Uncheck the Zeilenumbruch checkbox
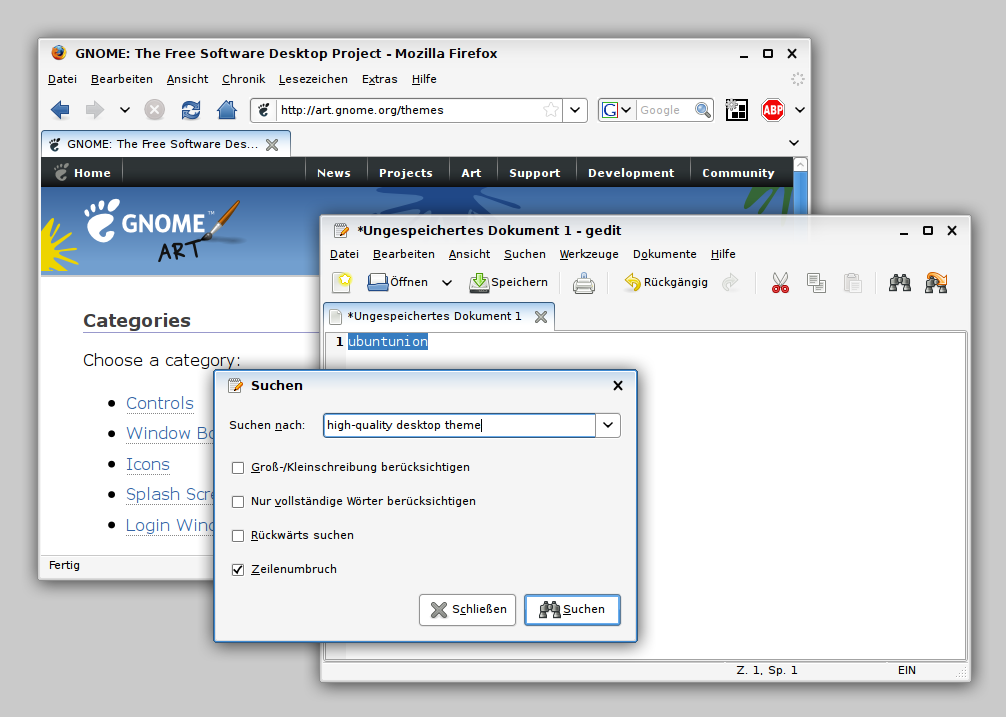 [x=238, y=569]
